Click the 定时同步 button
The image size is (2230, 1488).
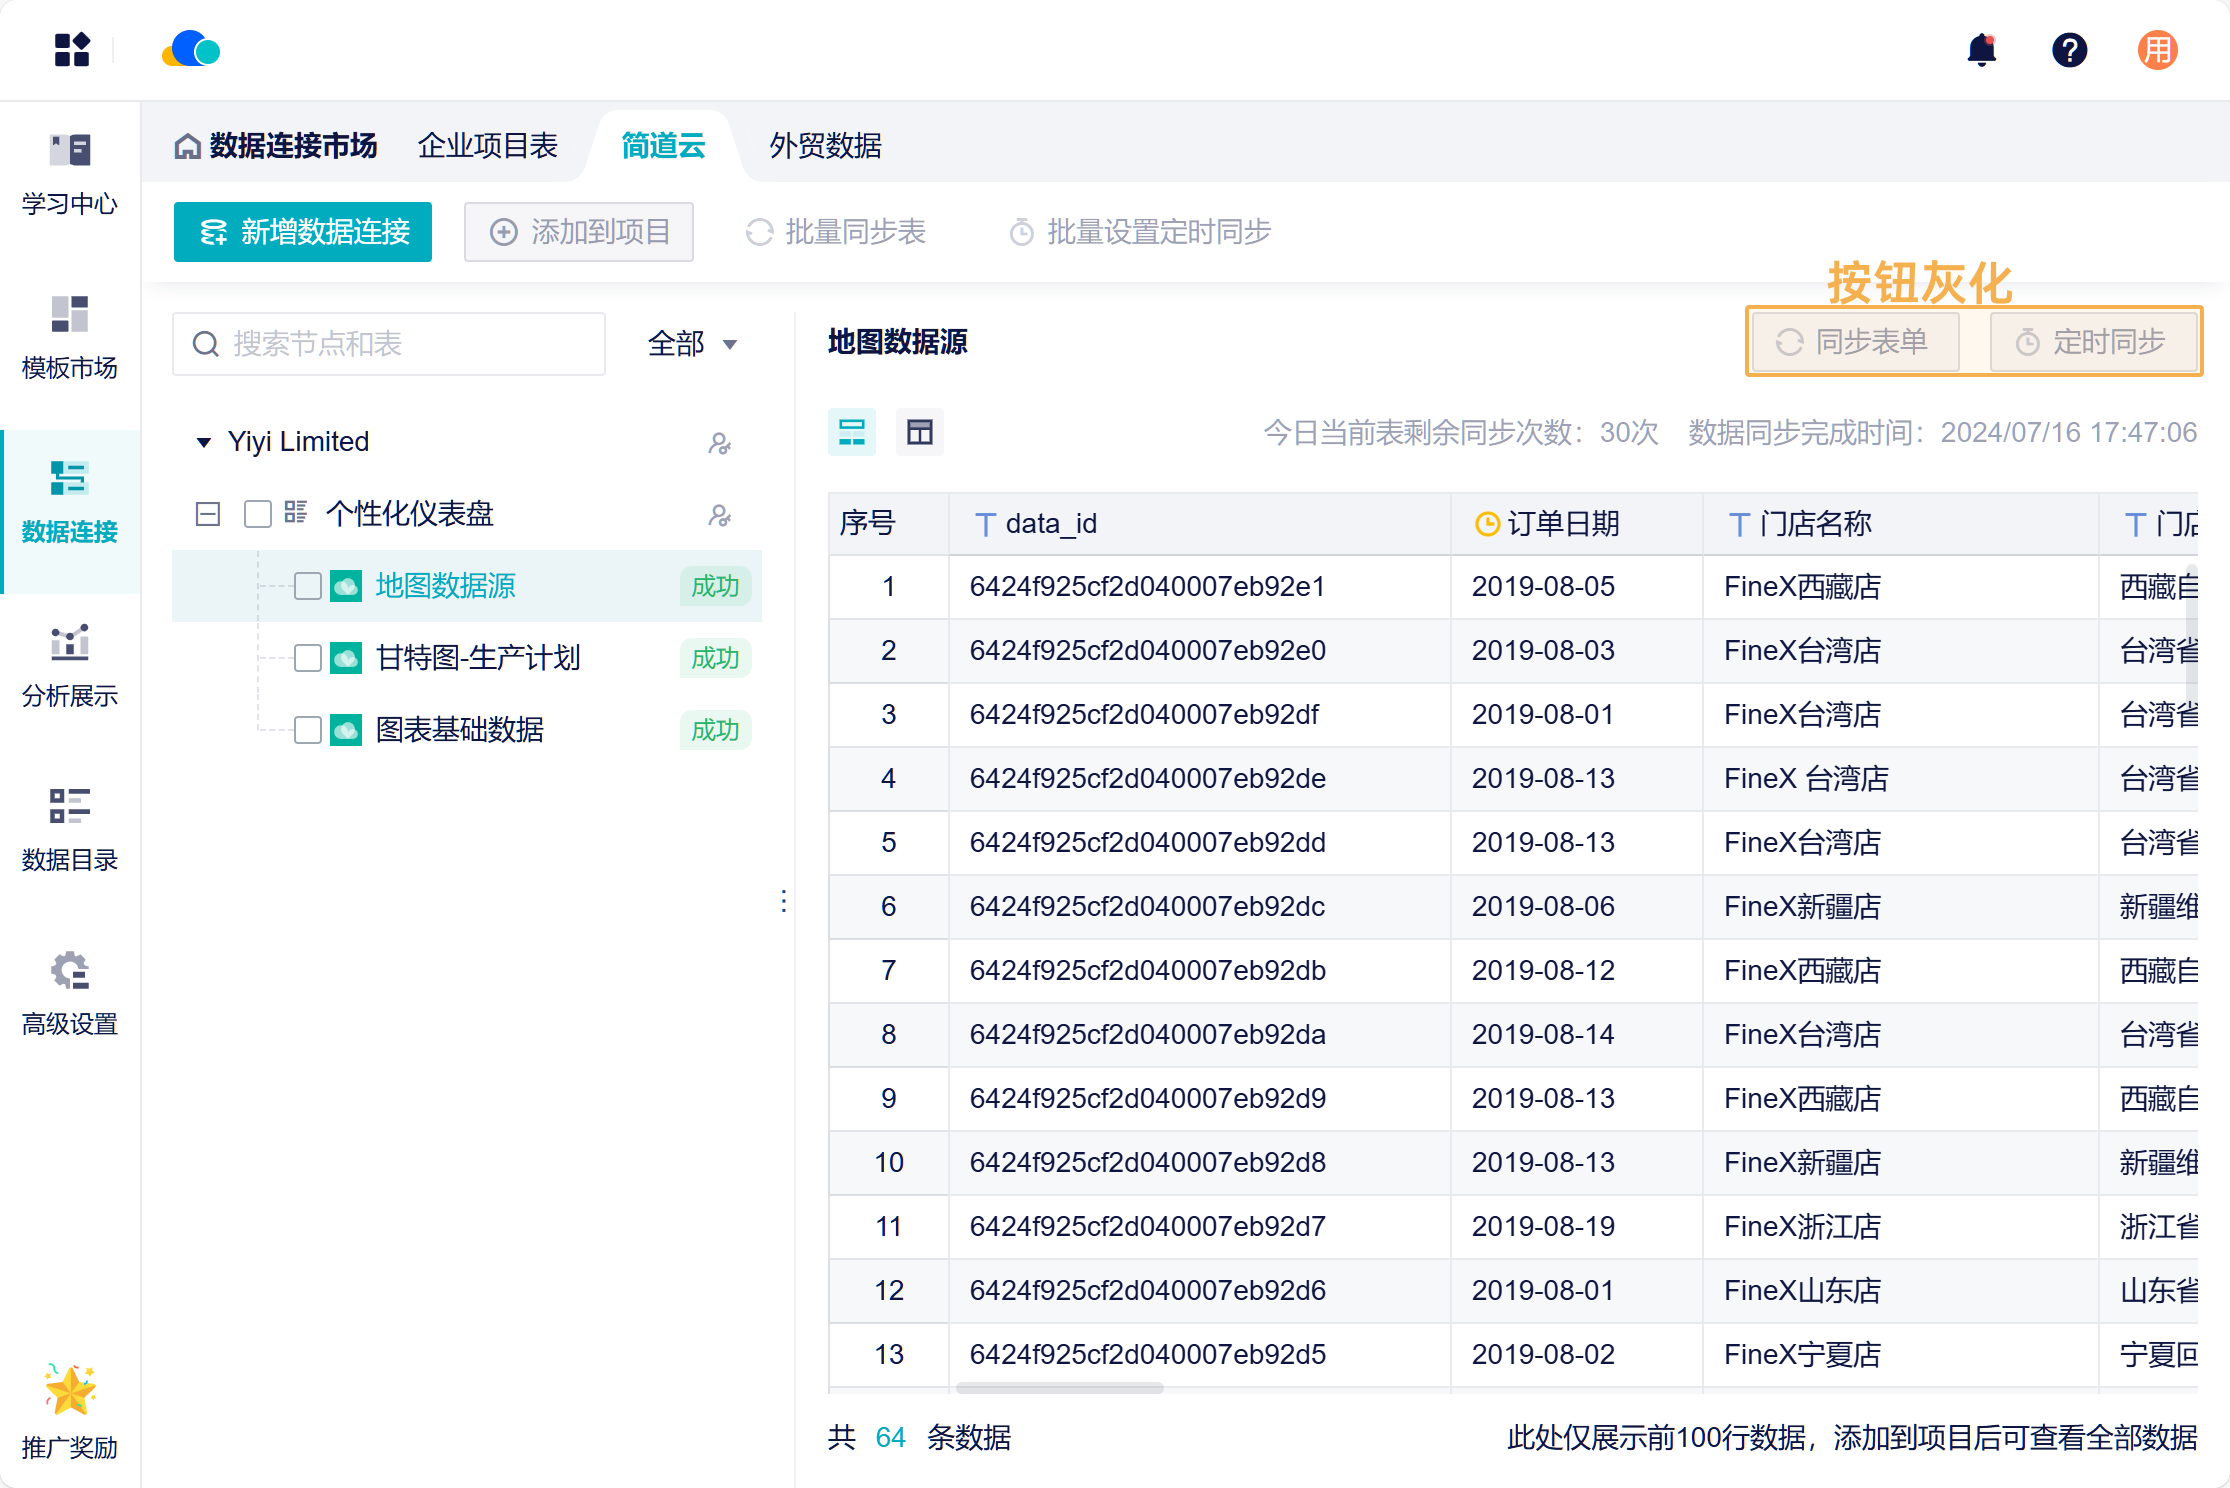coord(2093,342)
